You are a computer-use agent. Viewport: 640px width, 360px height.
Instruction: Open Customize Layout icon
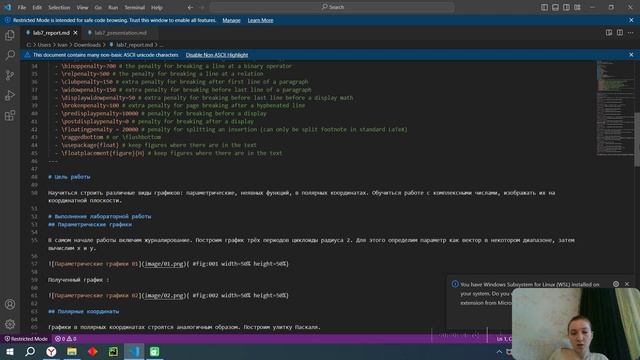point(577,7)
